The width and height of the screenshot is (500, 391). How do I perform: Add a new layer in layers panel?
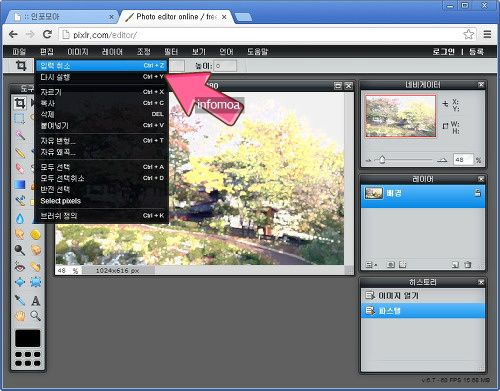[x=455, y=265]
